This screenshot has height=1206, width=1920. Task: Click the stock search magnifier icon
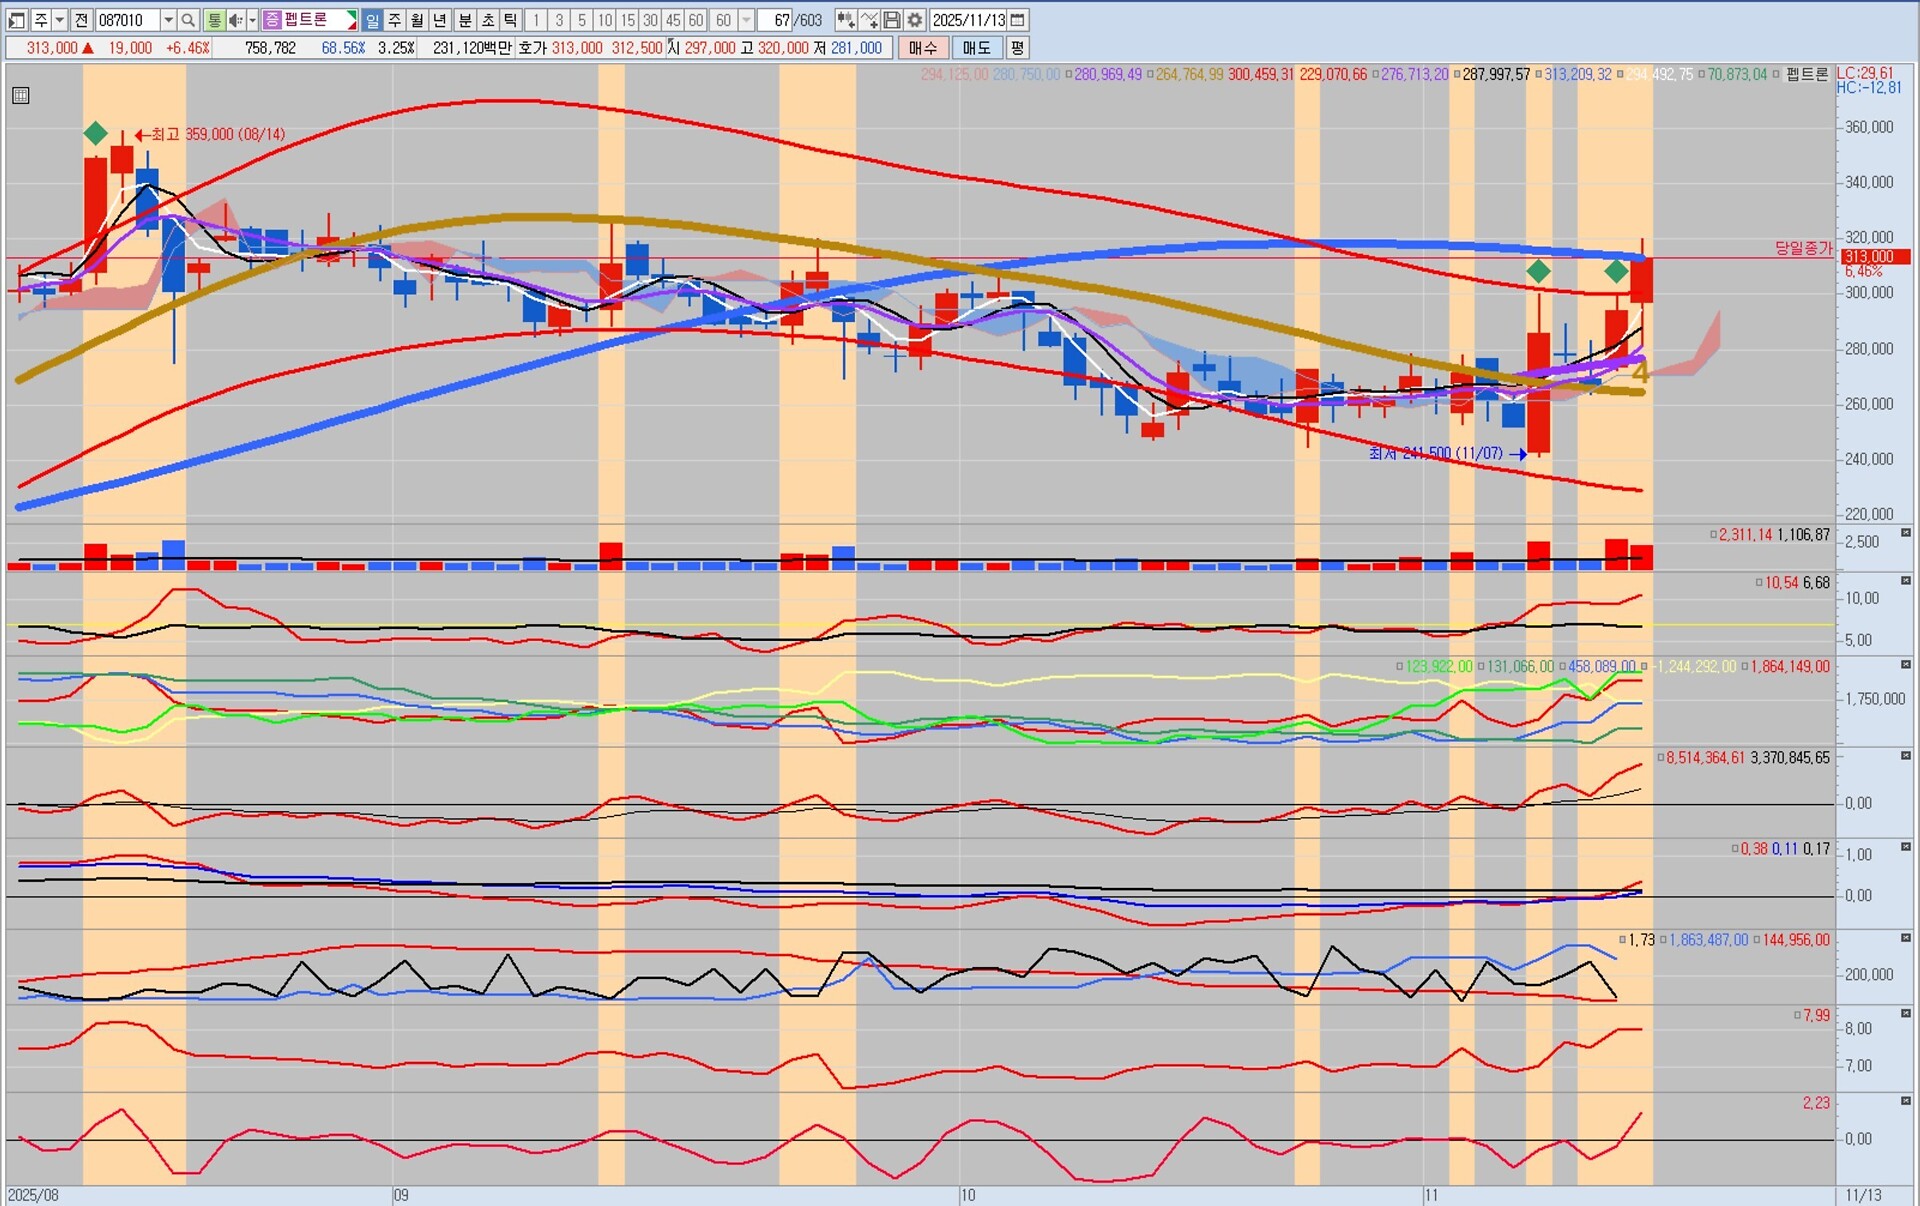188,20
